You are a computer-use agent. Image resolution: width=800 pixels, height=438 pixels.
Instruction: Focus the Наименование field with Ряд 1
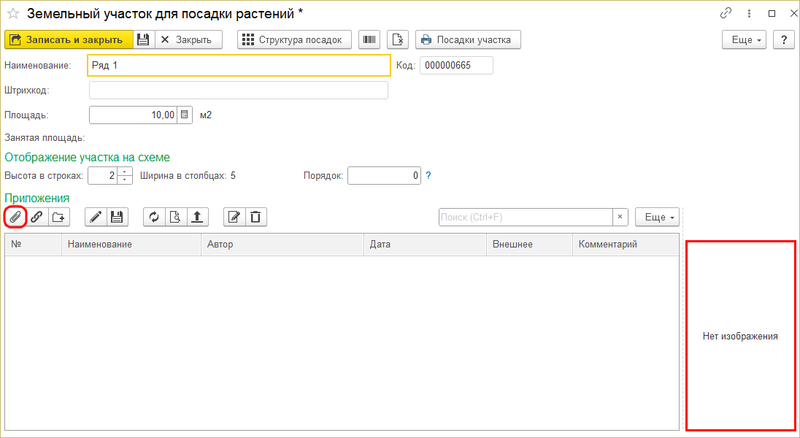click(x=239, y=65)
